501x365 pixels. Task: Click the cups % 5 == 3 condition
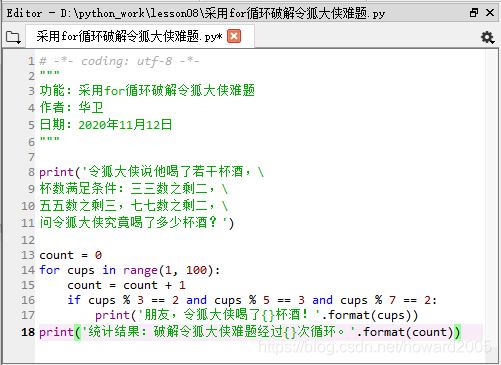coord(259,300)
